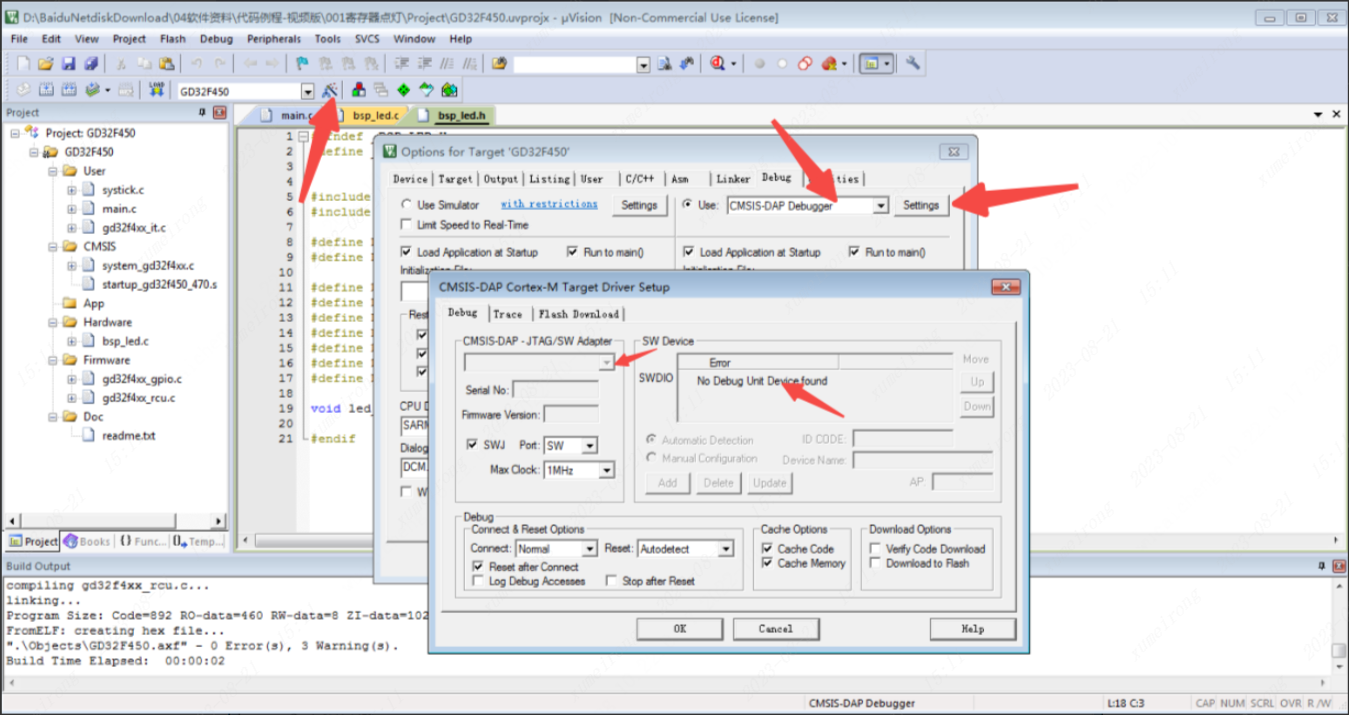Open the Reset Autodetect dropdown

pos(726,549)
